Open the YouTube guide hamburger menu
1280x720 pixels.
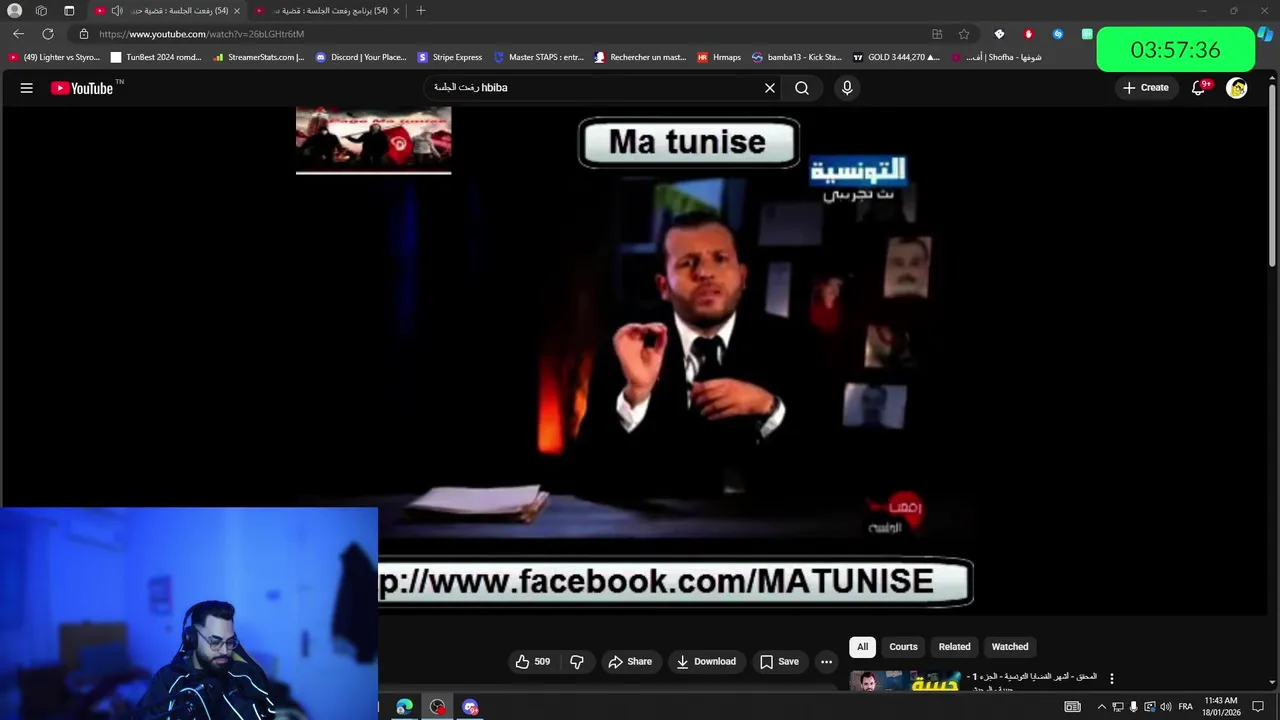(x=27, y=88)
